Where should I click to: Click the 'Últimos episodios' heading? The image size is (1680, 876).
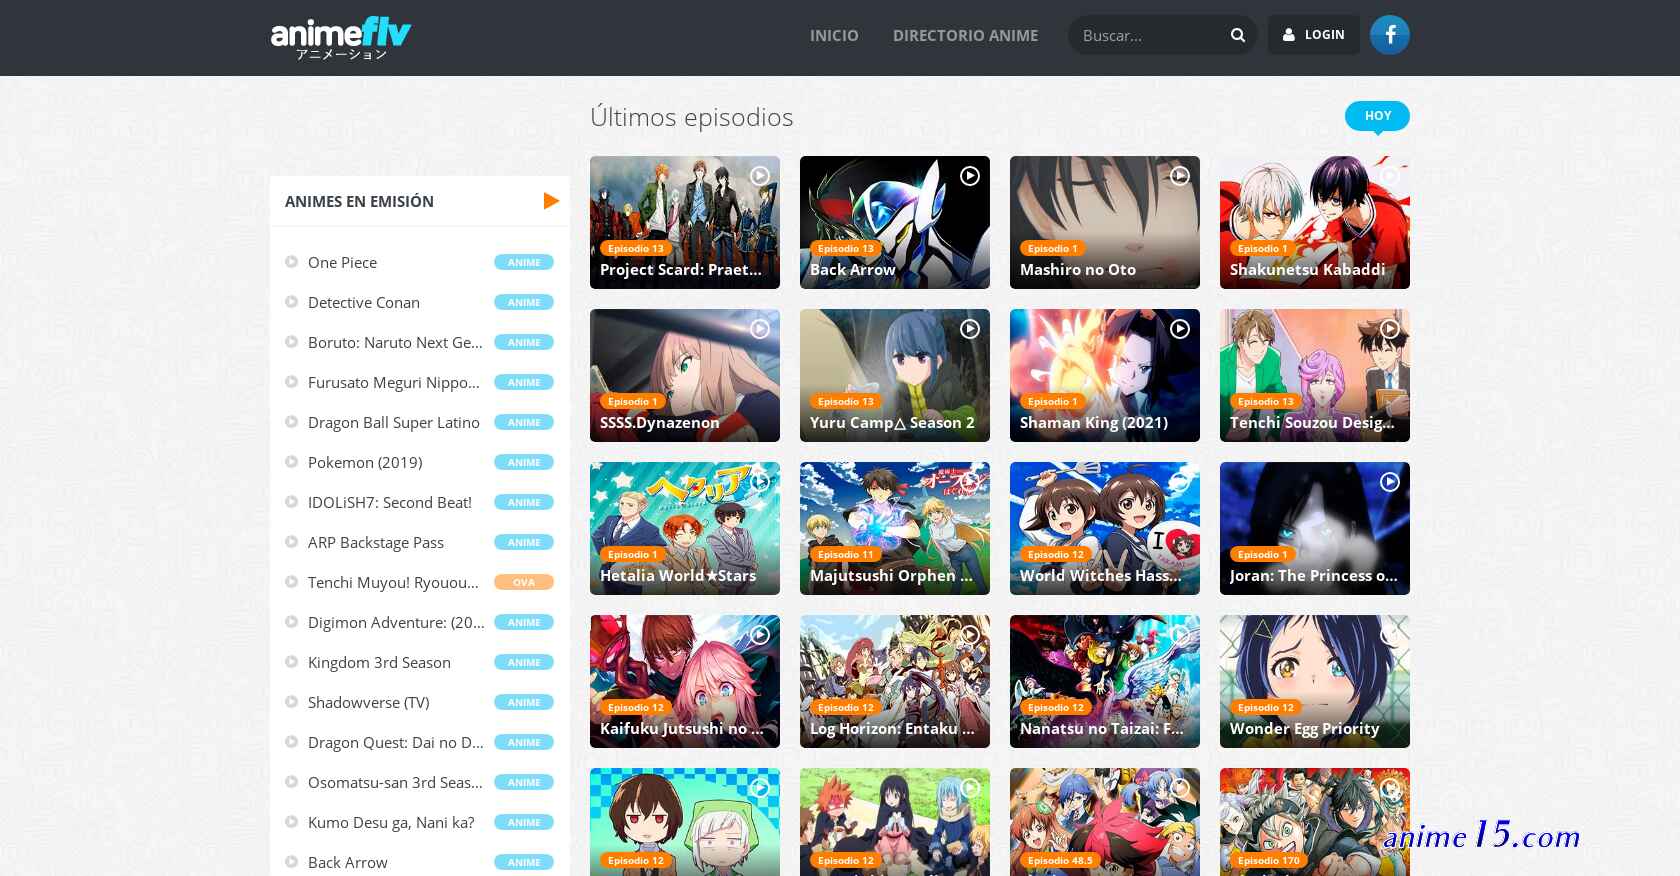tap(692, 117)
